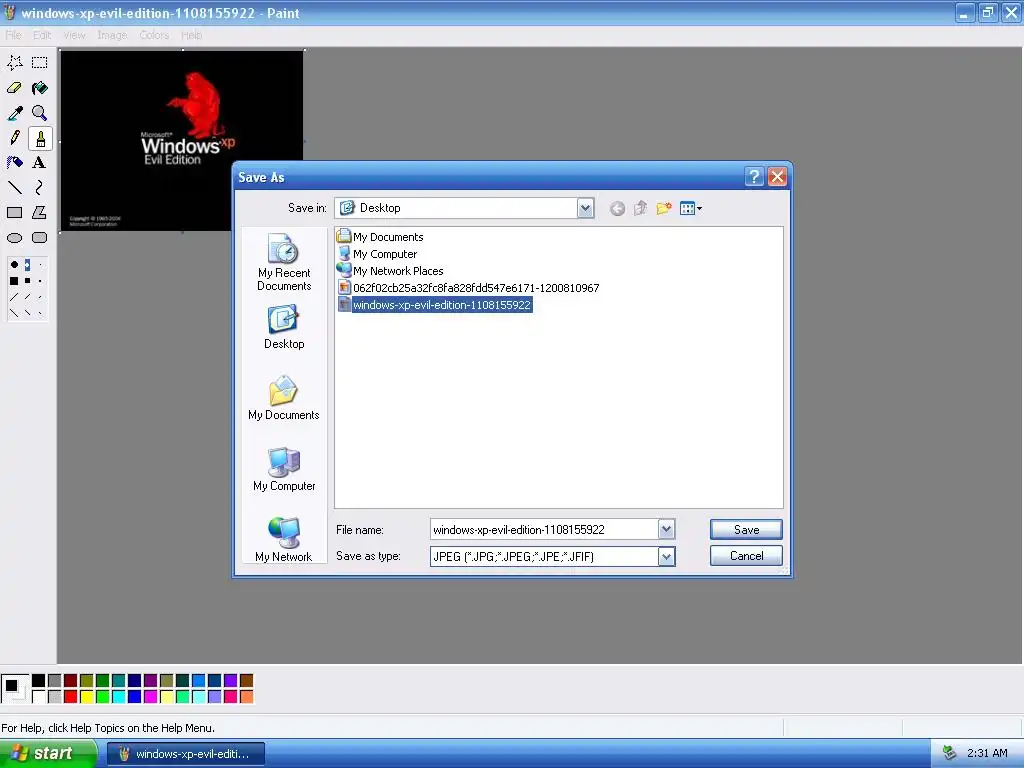This screenshot has width=1024, height=768.
Task: Pick the Rectangle shape tool
Action: coord(14,213)
